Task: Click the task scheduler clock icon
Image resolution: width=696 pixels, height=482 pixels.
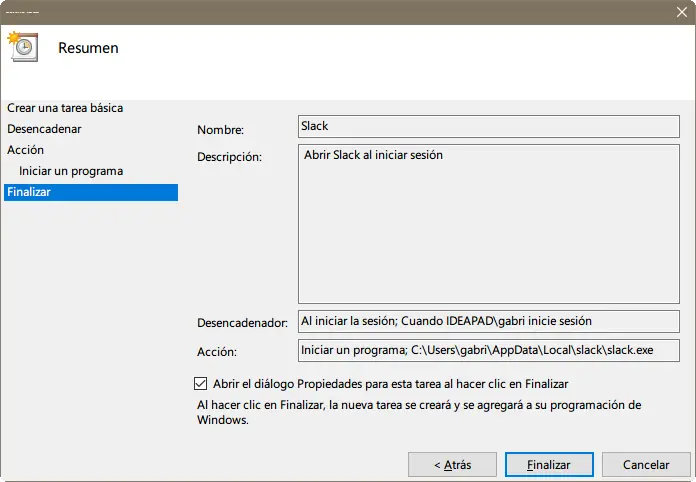Action: (x=23, y=47)
